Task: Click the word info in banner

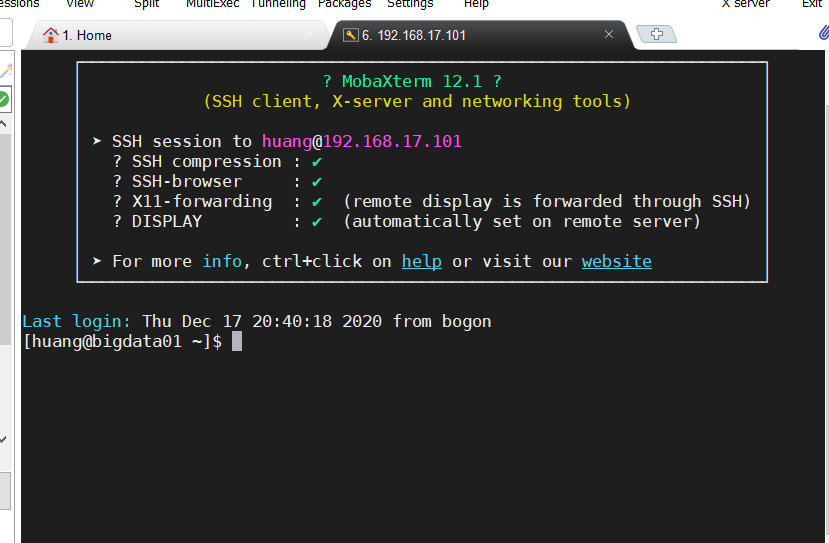Action: pos(222,261)
